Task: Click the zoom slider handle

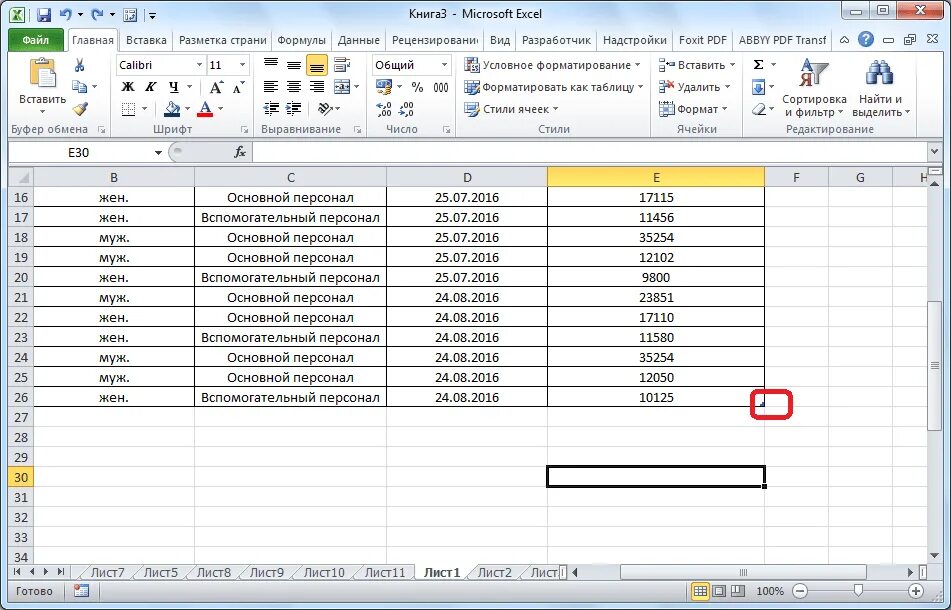Action: (x=858, y=591)
